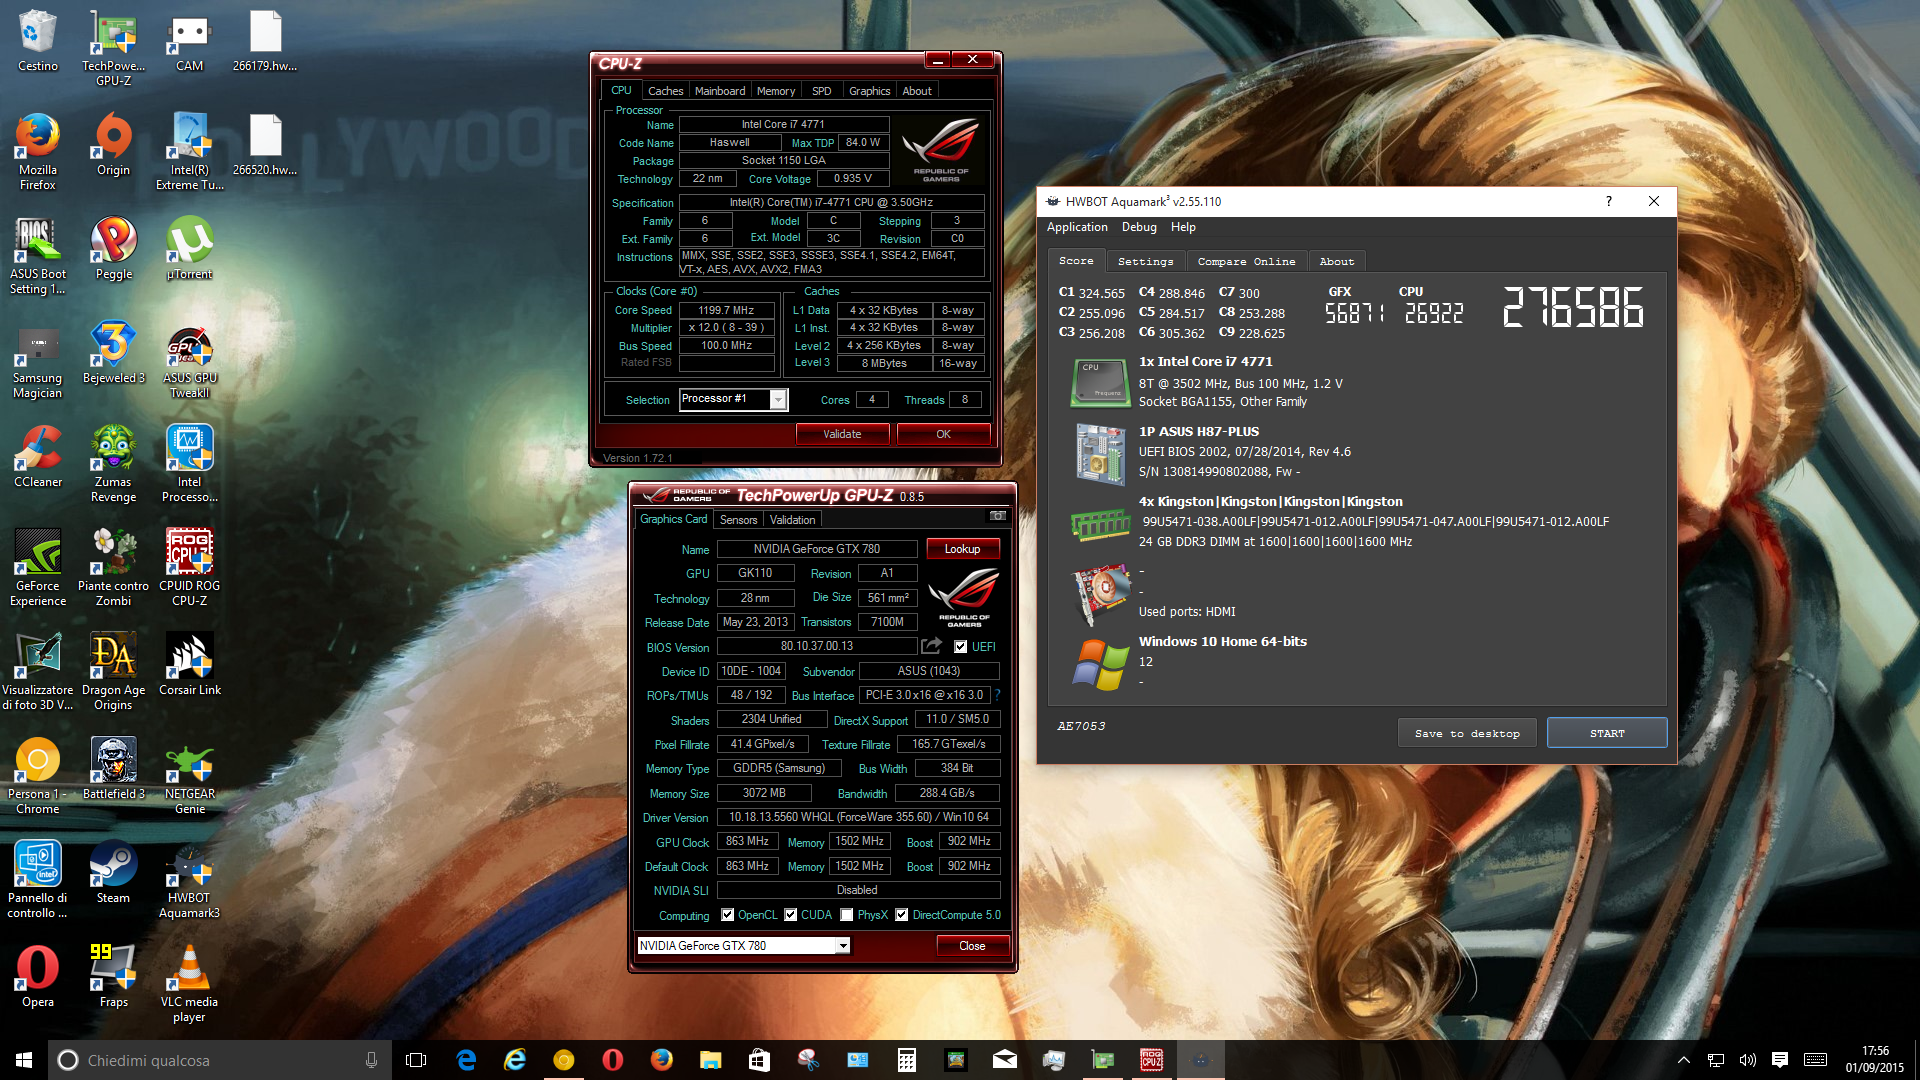Open the Edge browser taskbar icon

(466, 1060)
